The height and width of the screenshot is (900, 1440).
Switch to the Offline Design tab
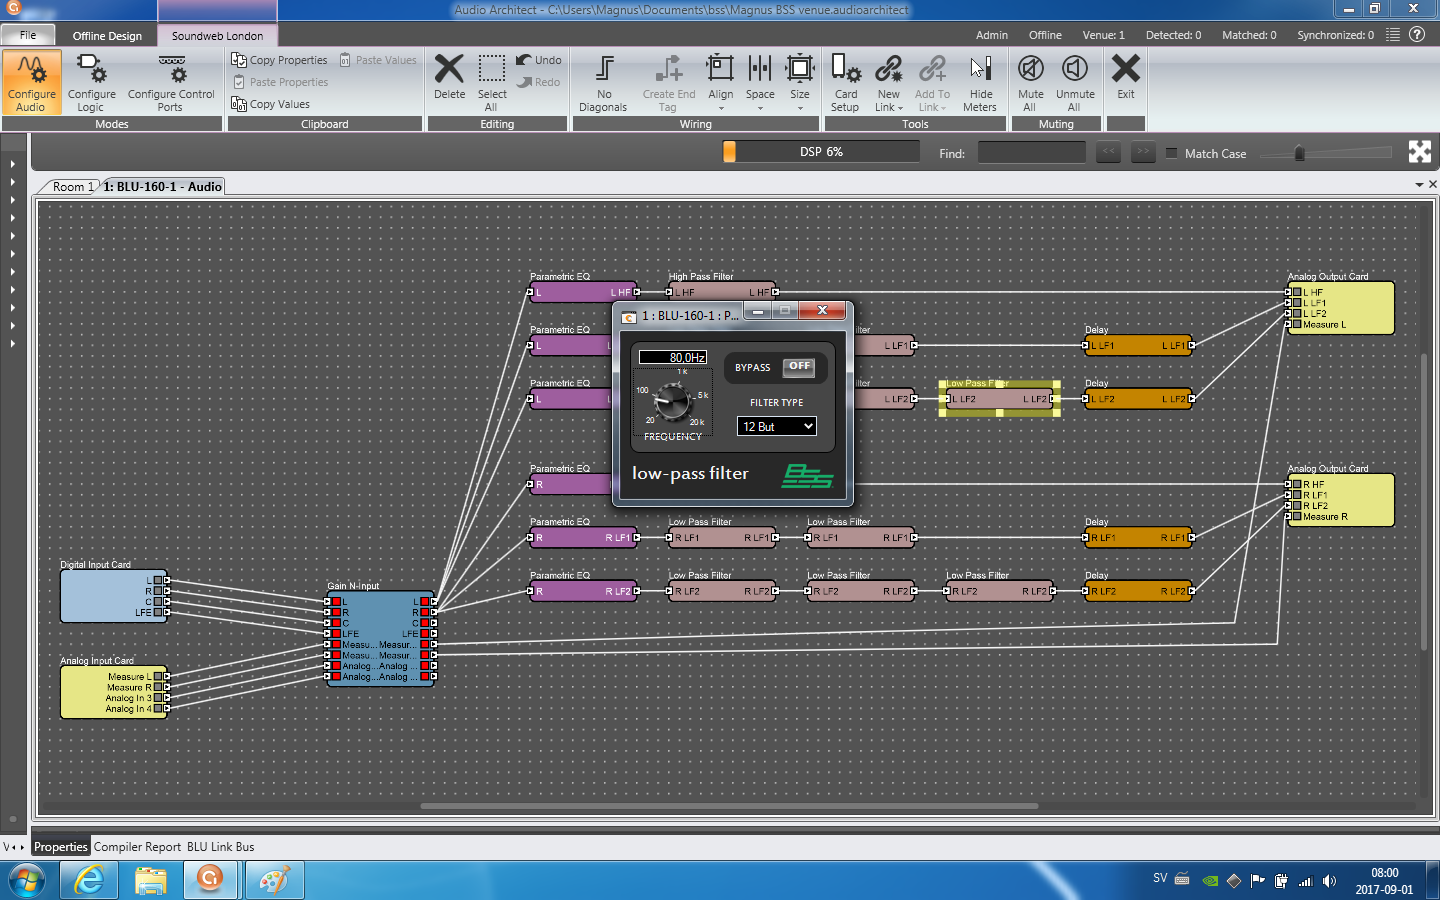click(x=107, y=35)
